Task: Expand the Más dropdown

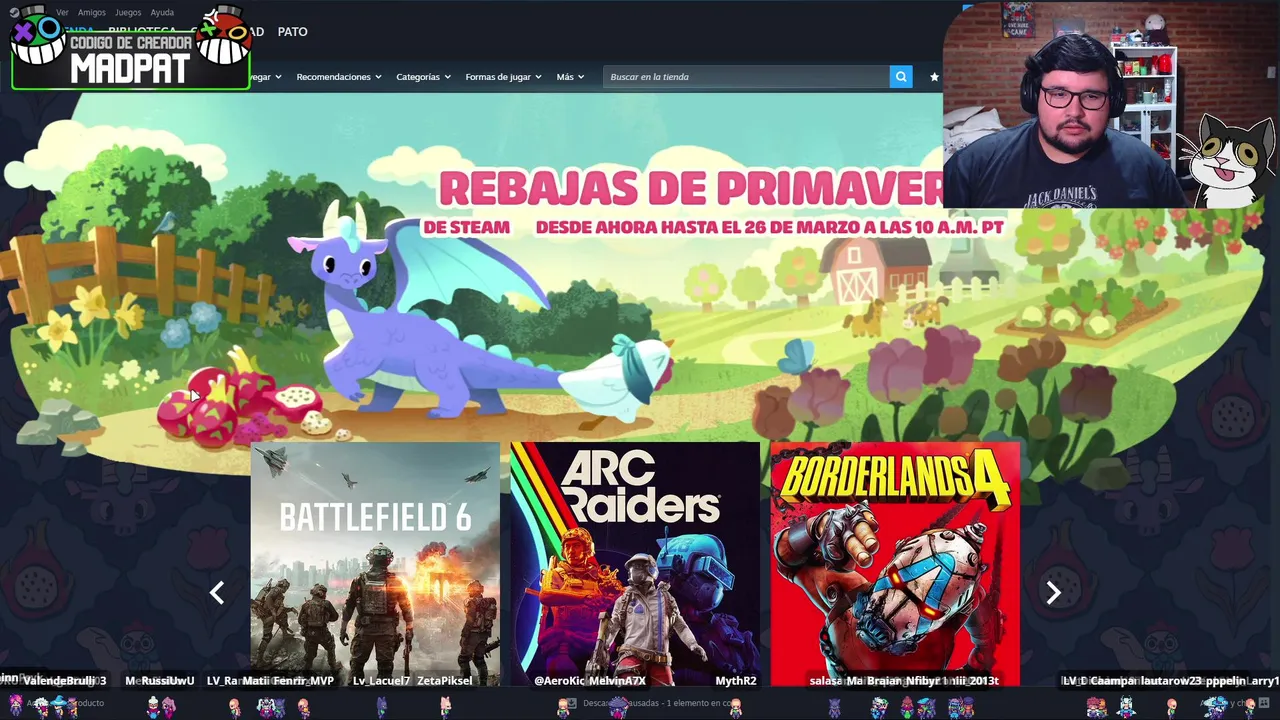Action: point(570,77)
